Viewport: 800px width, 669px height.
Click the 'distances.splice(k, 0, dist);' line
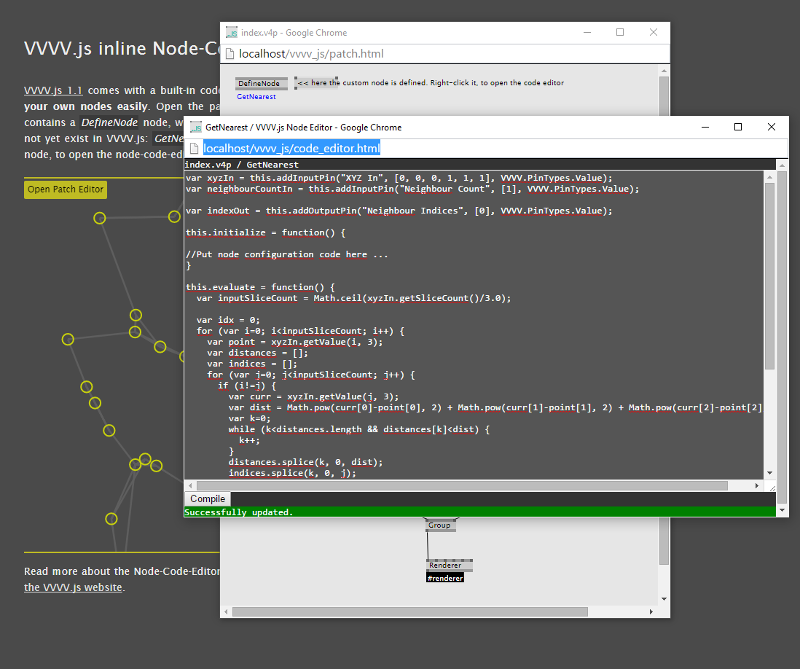tap(306, 462)
